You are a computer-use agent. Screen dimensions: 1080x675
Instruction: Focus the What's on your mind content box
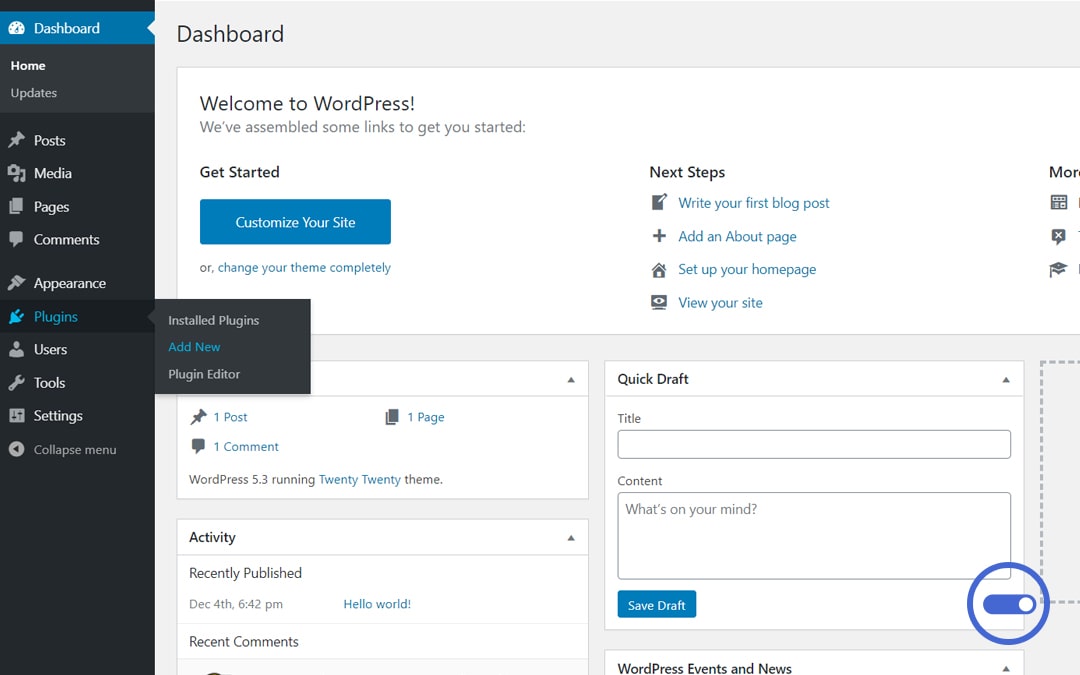click(814, 535)
